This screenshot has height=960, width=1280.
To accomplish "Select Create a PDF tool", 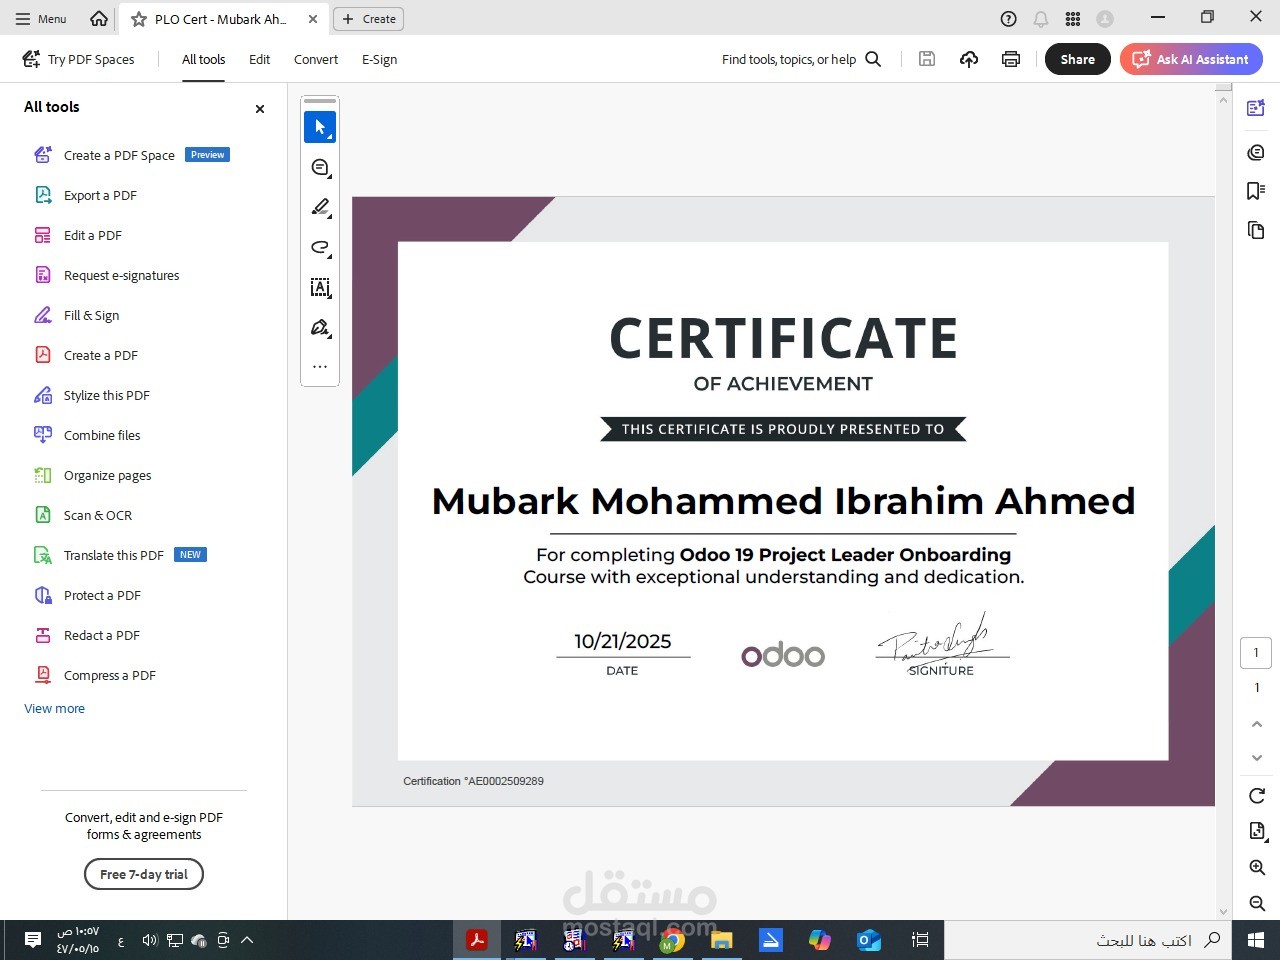I will (x=86, y=355).
